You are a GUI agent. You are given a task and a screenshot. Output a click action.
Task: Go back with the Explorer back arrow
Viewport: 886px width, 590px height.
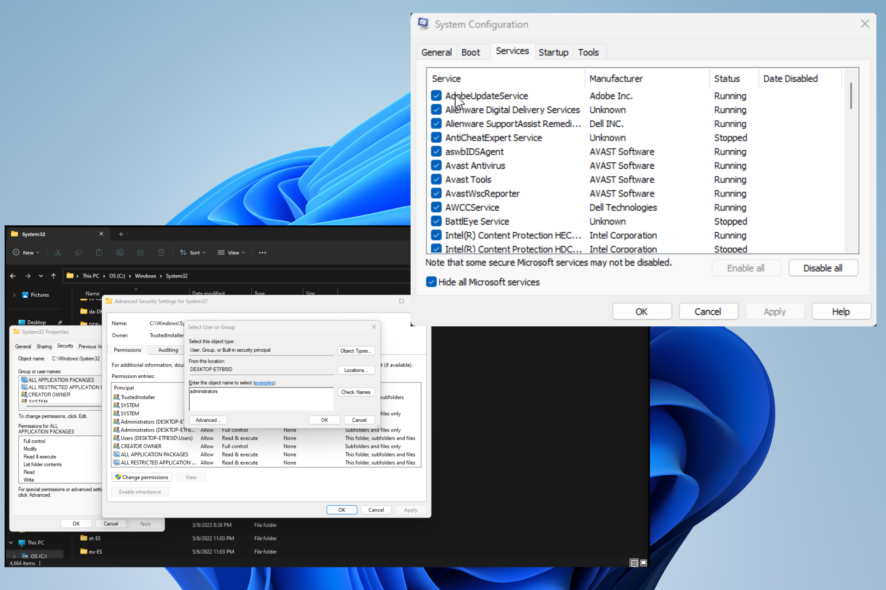(x=13, y=276)
